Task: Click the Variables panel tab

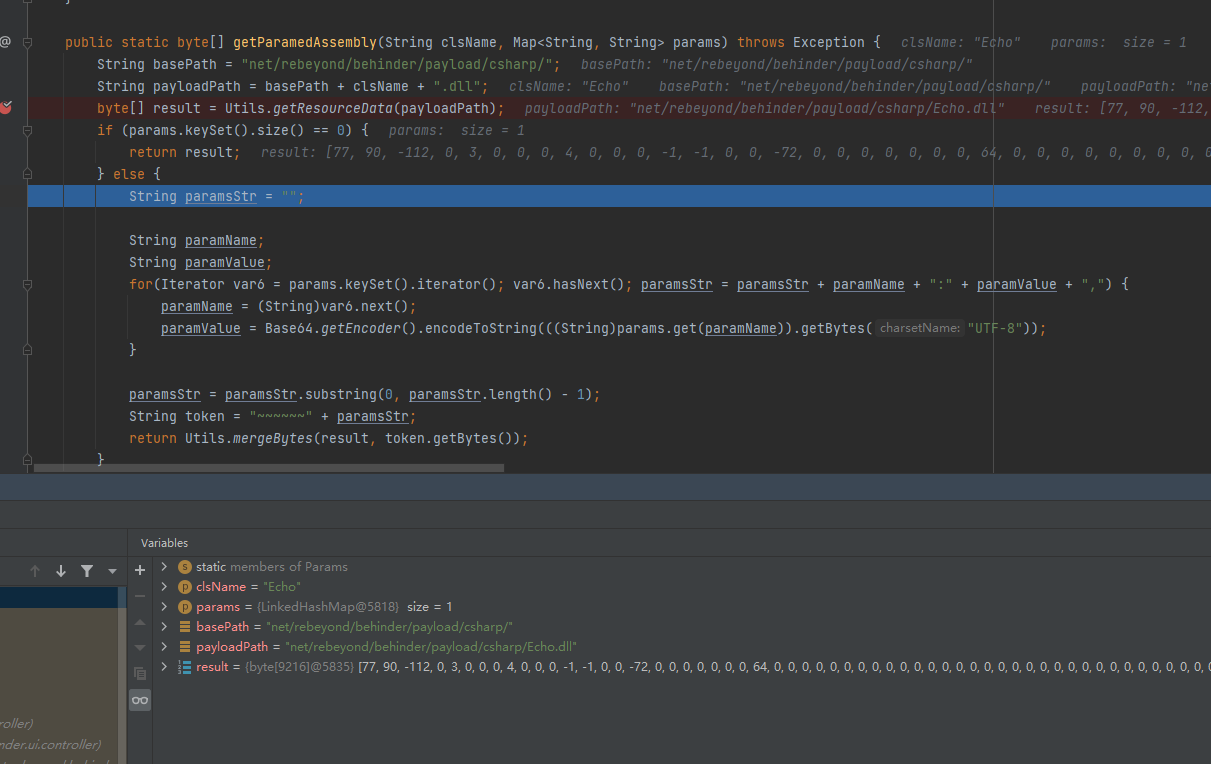Action: click(x=164, y=543)
